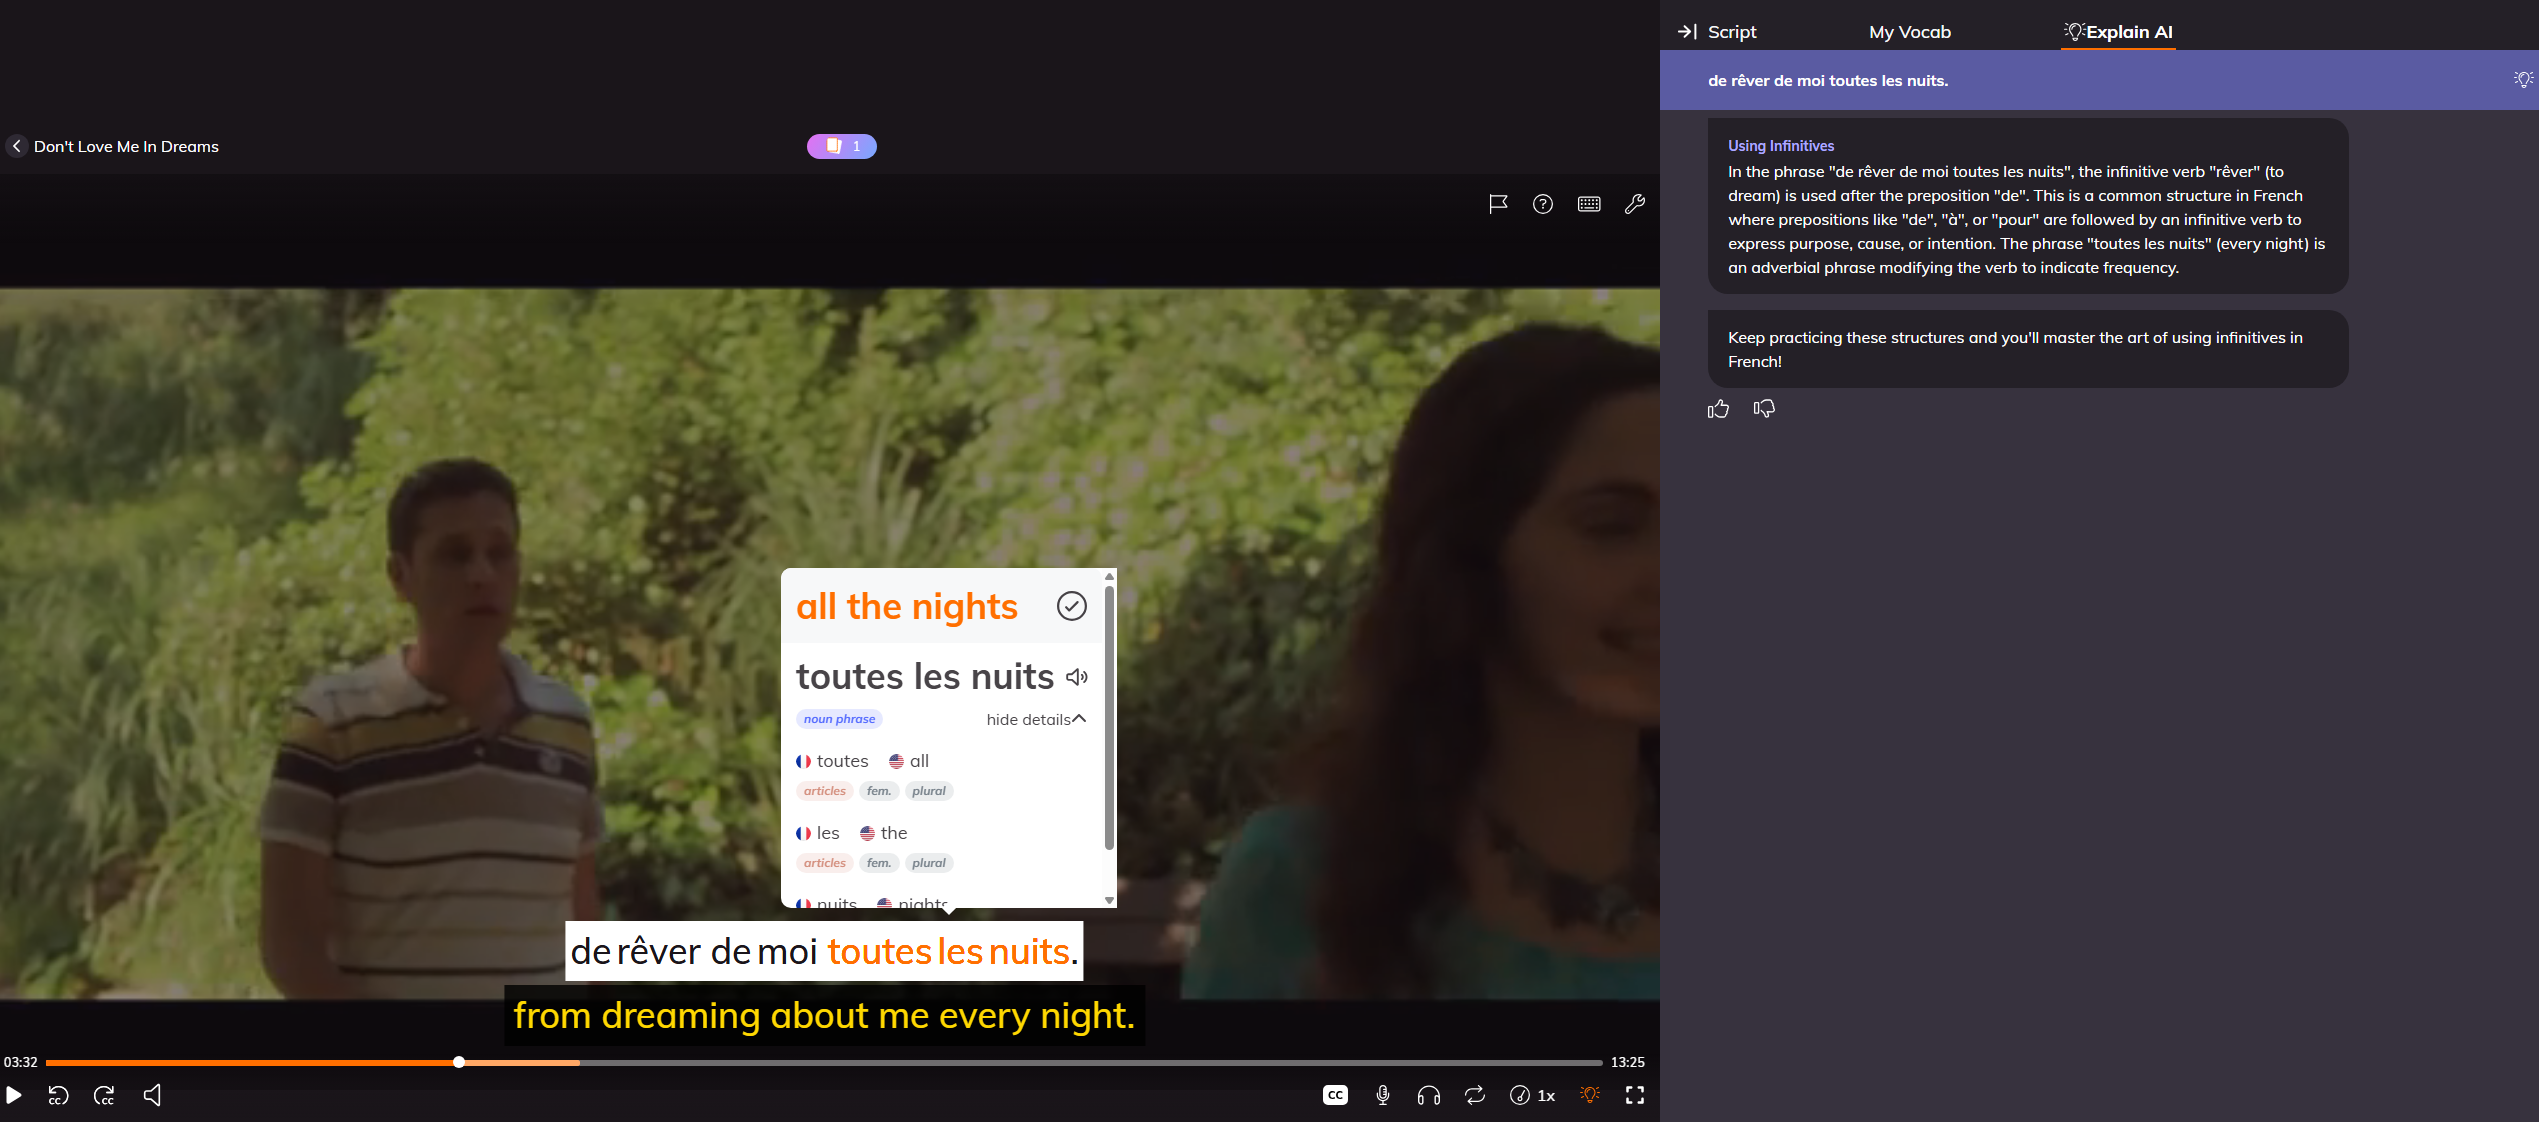
Task: Go back from Don't Love Me In Dreams
Action: coord(17,146)
